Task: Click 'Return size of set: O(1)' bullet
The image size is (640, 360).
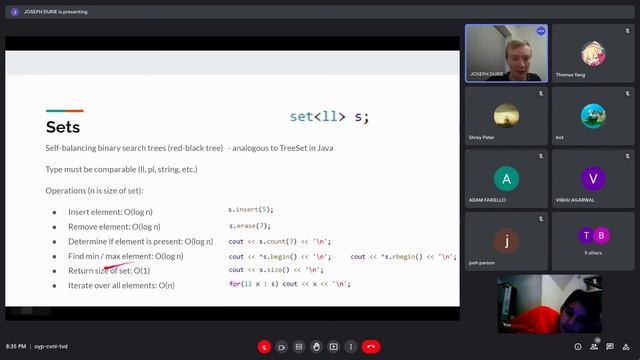Action: 109,271
